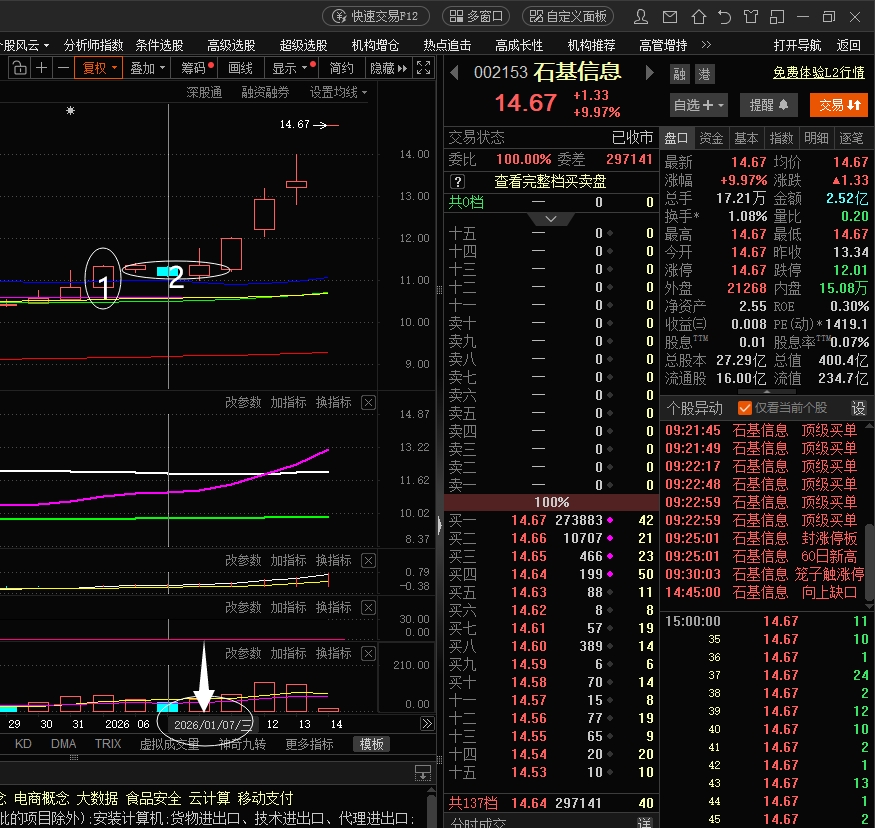Open the 分析师指数 menu item

93,45
